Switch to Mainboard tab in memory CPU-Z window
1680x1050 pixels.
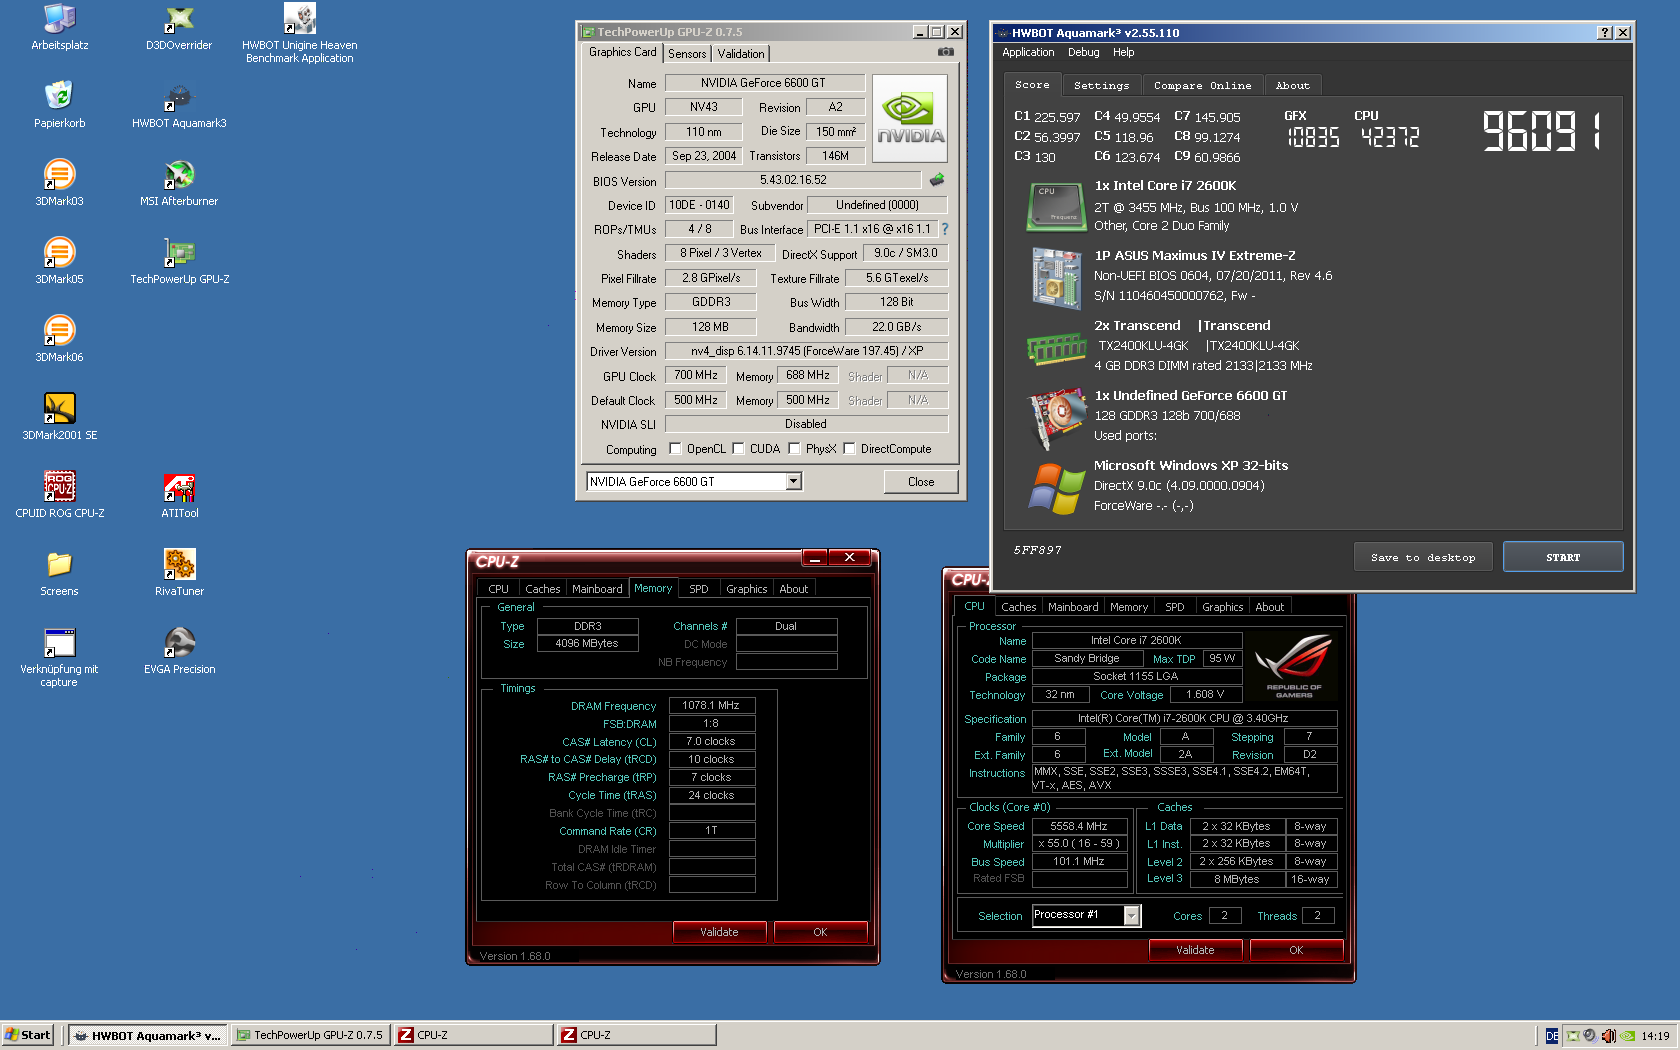tap(597, 589)
